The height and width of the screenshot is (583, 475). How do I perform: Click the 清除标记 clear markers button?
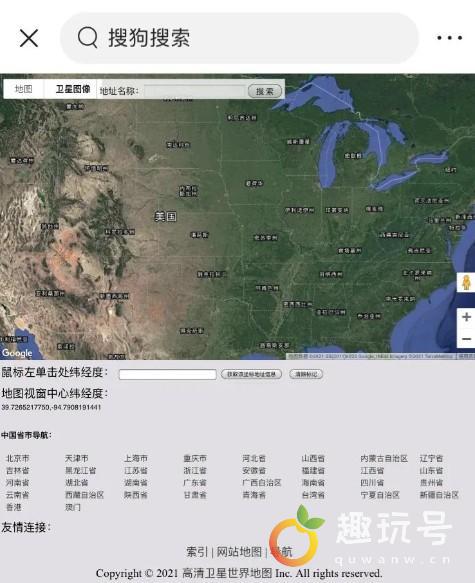pos(306,374)
